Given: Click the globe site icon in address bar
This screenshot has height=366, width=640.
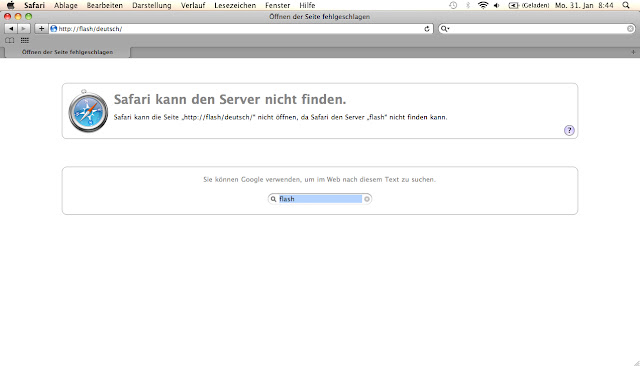Looking at the screenshot, I should (53, 29).
